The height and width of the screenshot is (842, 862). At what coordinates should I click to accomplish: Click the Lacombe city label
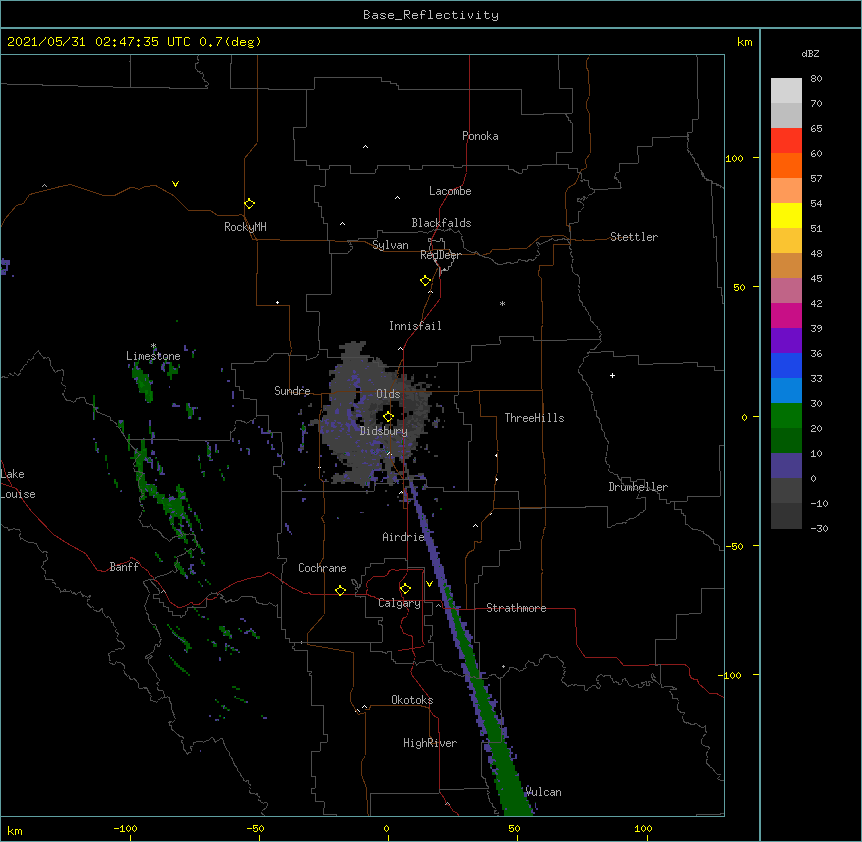pos(450,191)
